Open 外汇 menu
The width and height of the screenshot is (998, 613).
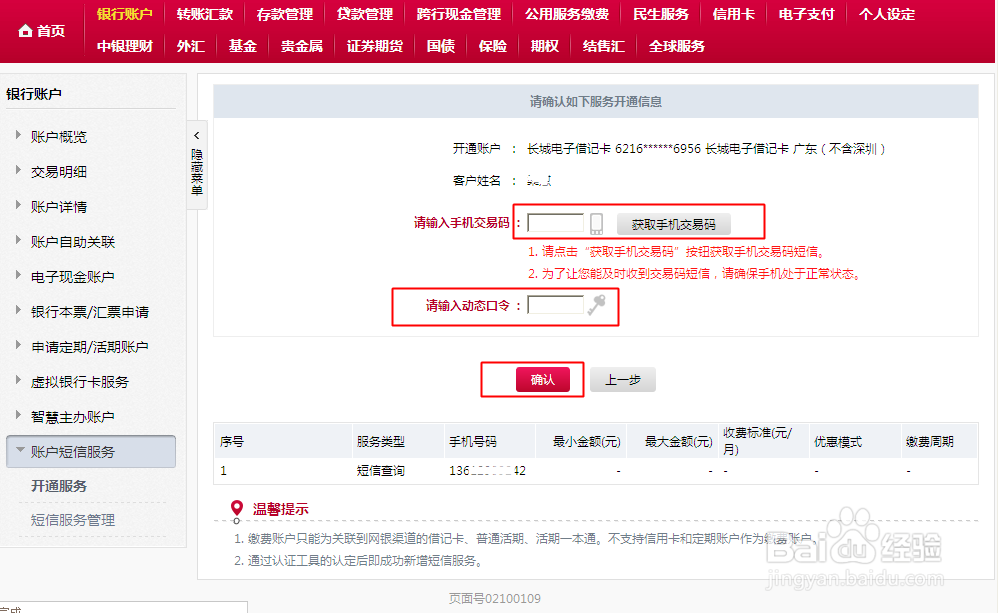click(x=190, y=46)
